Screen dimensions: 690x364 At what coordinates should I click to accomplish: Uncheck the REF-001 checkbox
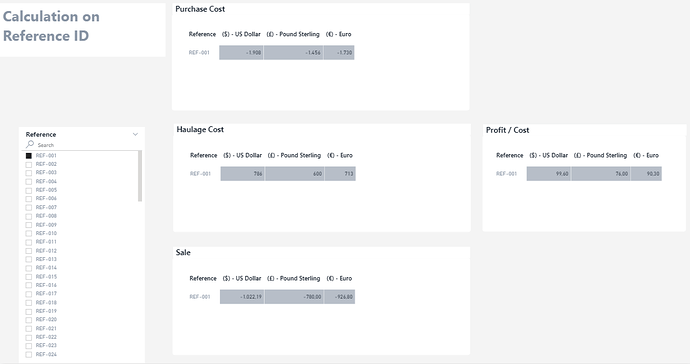[29, 155]
